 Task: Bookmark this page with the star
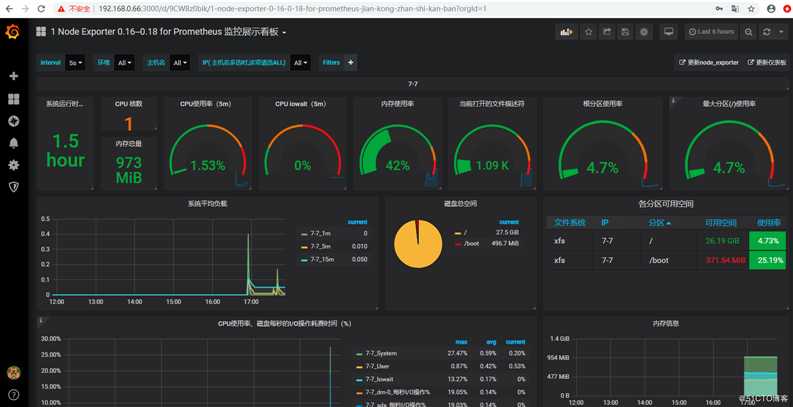pyautogui.click(x=752, y=9)
